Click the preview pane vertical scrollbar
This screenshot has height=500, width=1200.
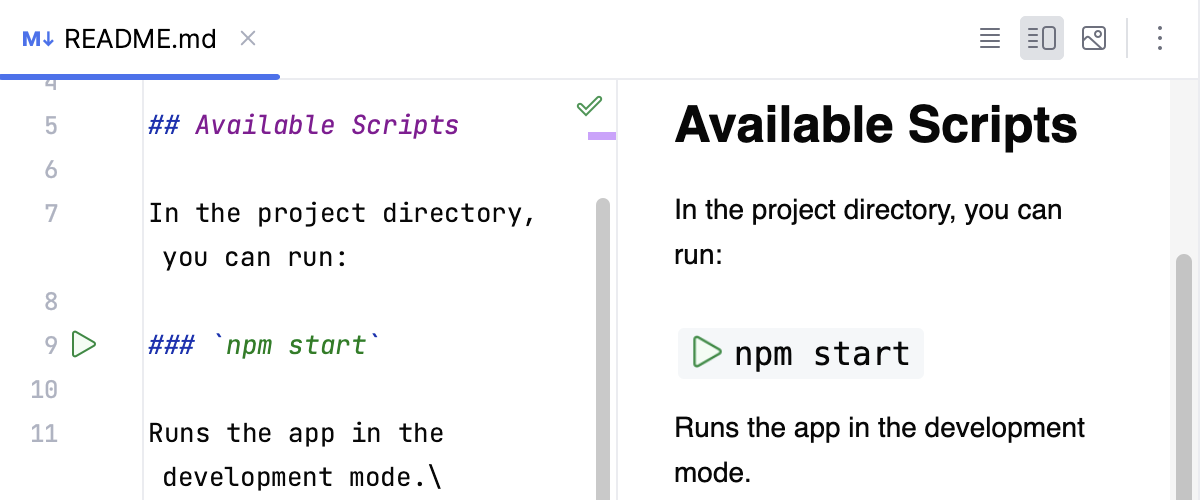pos(1183,370)
